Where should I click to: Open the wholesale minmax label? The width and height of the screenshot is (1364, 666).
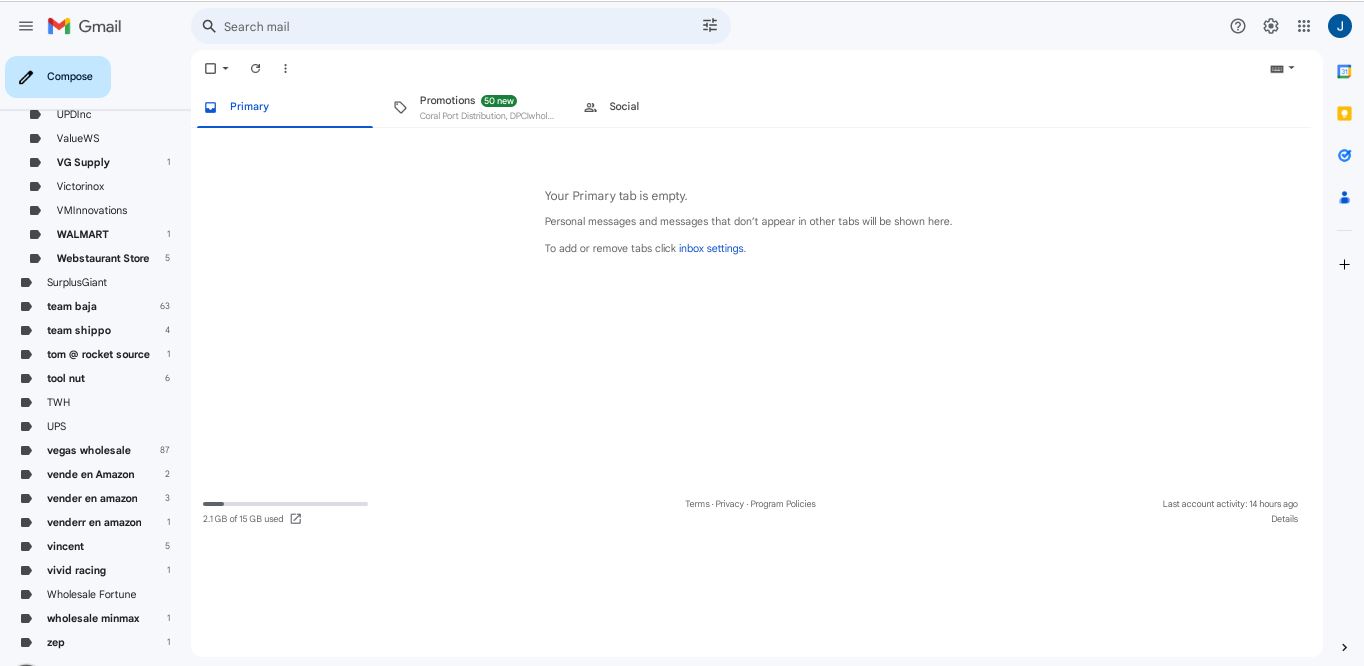(x=93, y=618)
